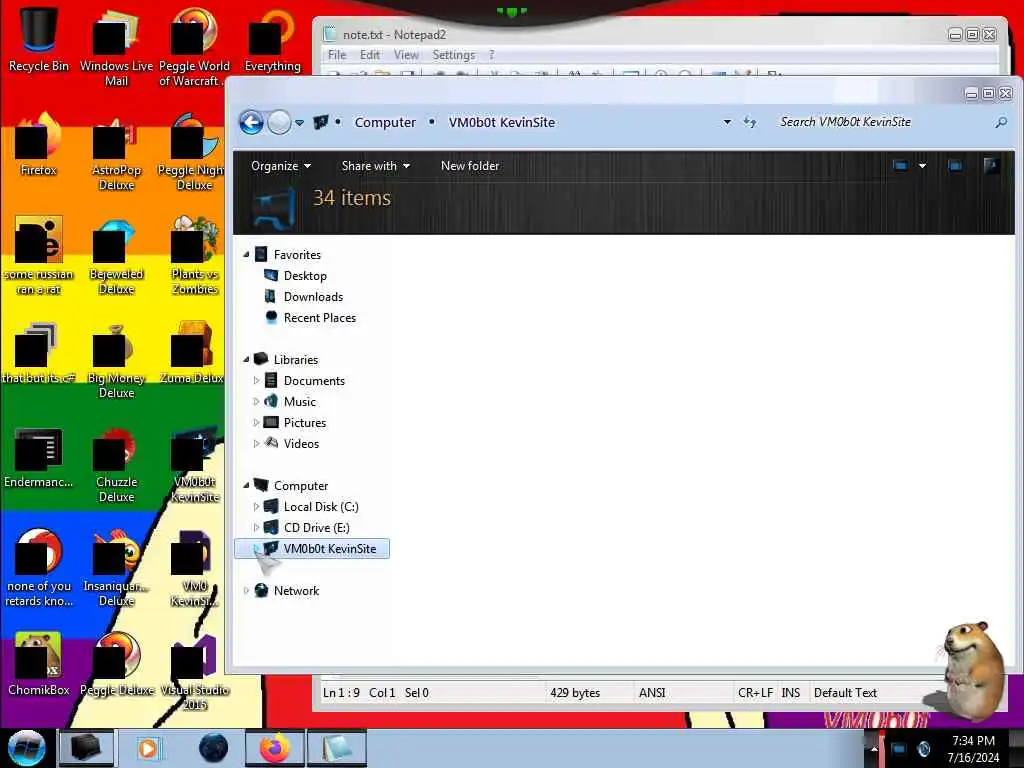Collapse the Favorites tree group
The width and height of the screenshot is (1024, 768).
[246, 255]
